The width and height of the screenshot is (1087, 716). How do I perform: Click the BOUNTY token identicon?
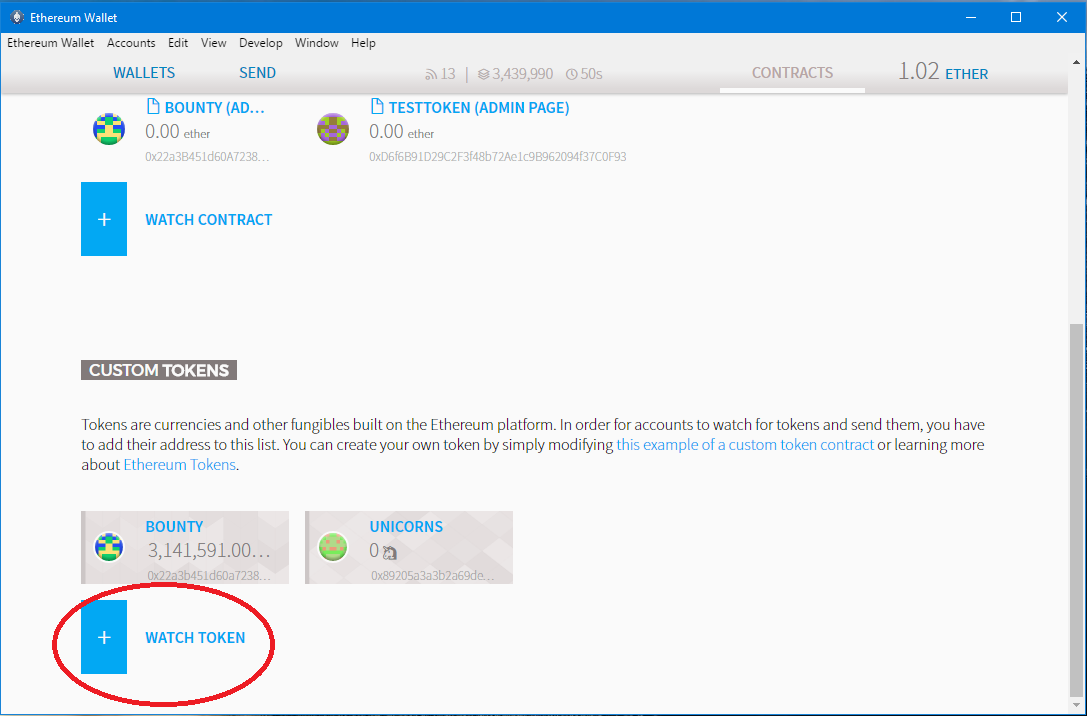pos(109,548)
